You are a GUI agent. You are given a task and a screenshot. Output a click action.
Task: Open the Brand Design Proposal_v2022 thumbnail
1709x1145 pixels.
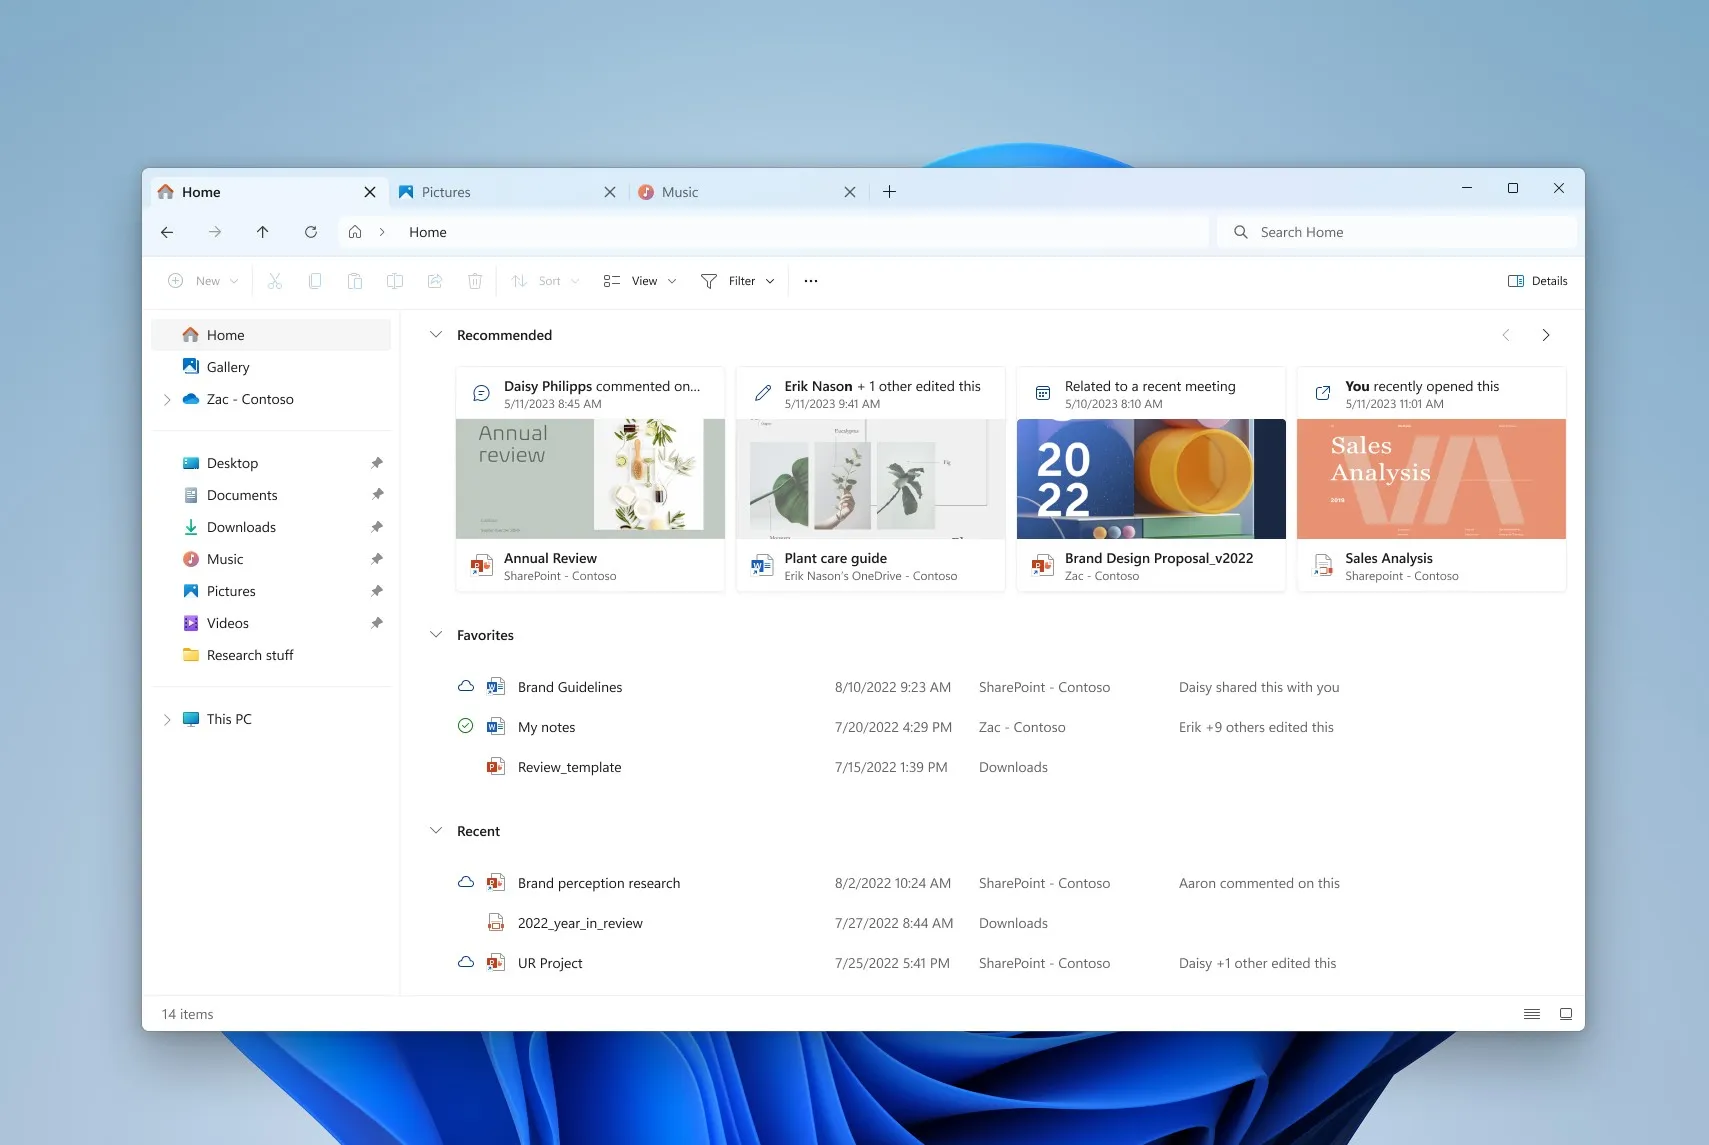[x=1150, y=478]
